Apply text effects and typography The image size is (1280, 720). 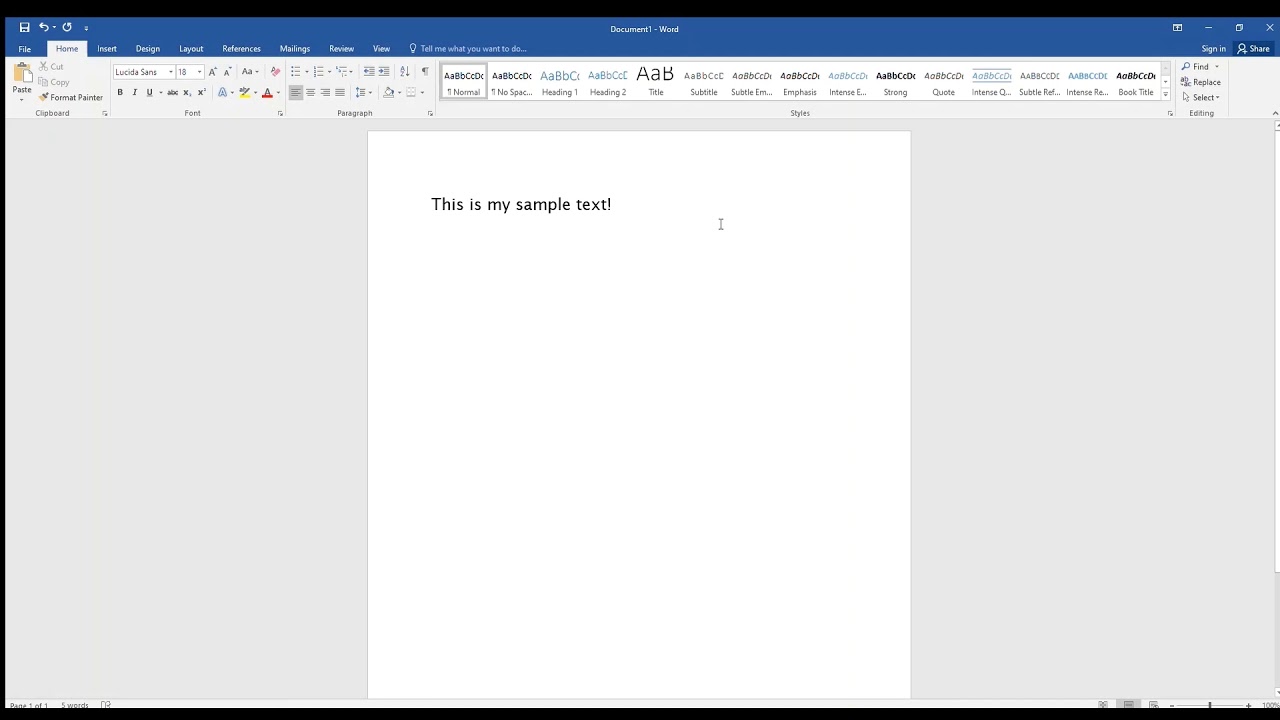223,93
